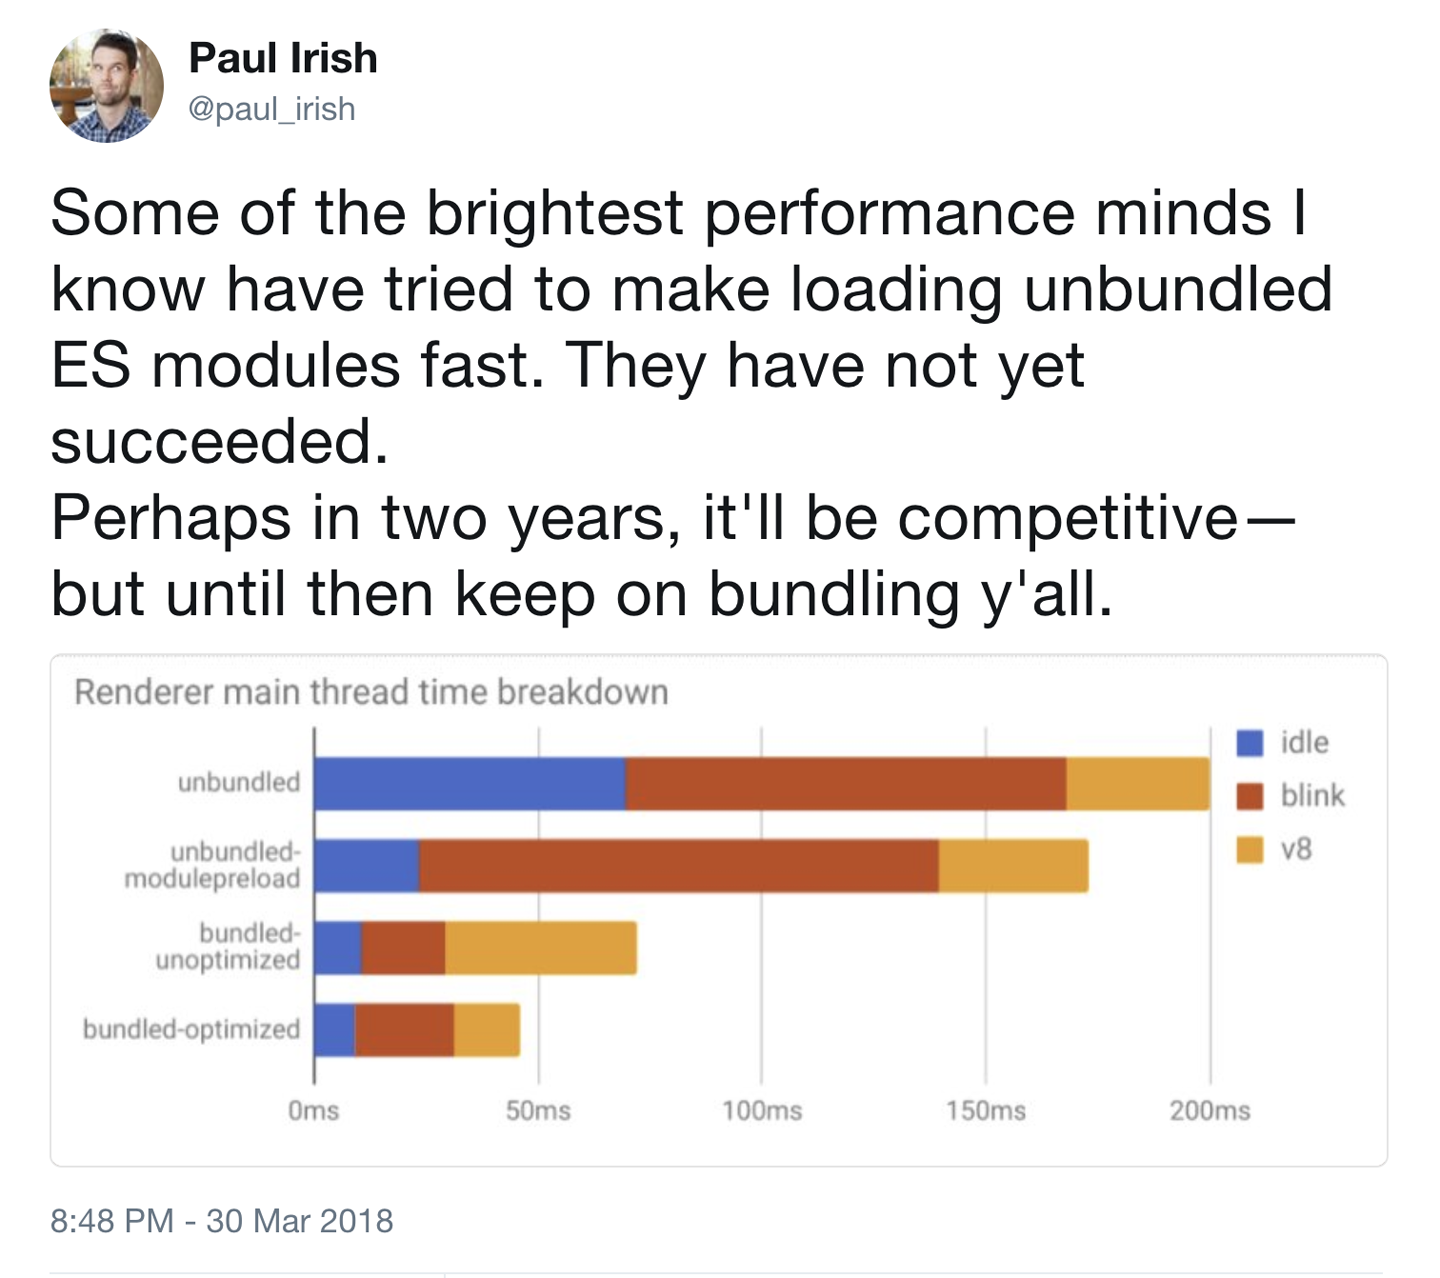Open the @paul_irish handle link
1440x1278 pixels.
tap(272, 108)
